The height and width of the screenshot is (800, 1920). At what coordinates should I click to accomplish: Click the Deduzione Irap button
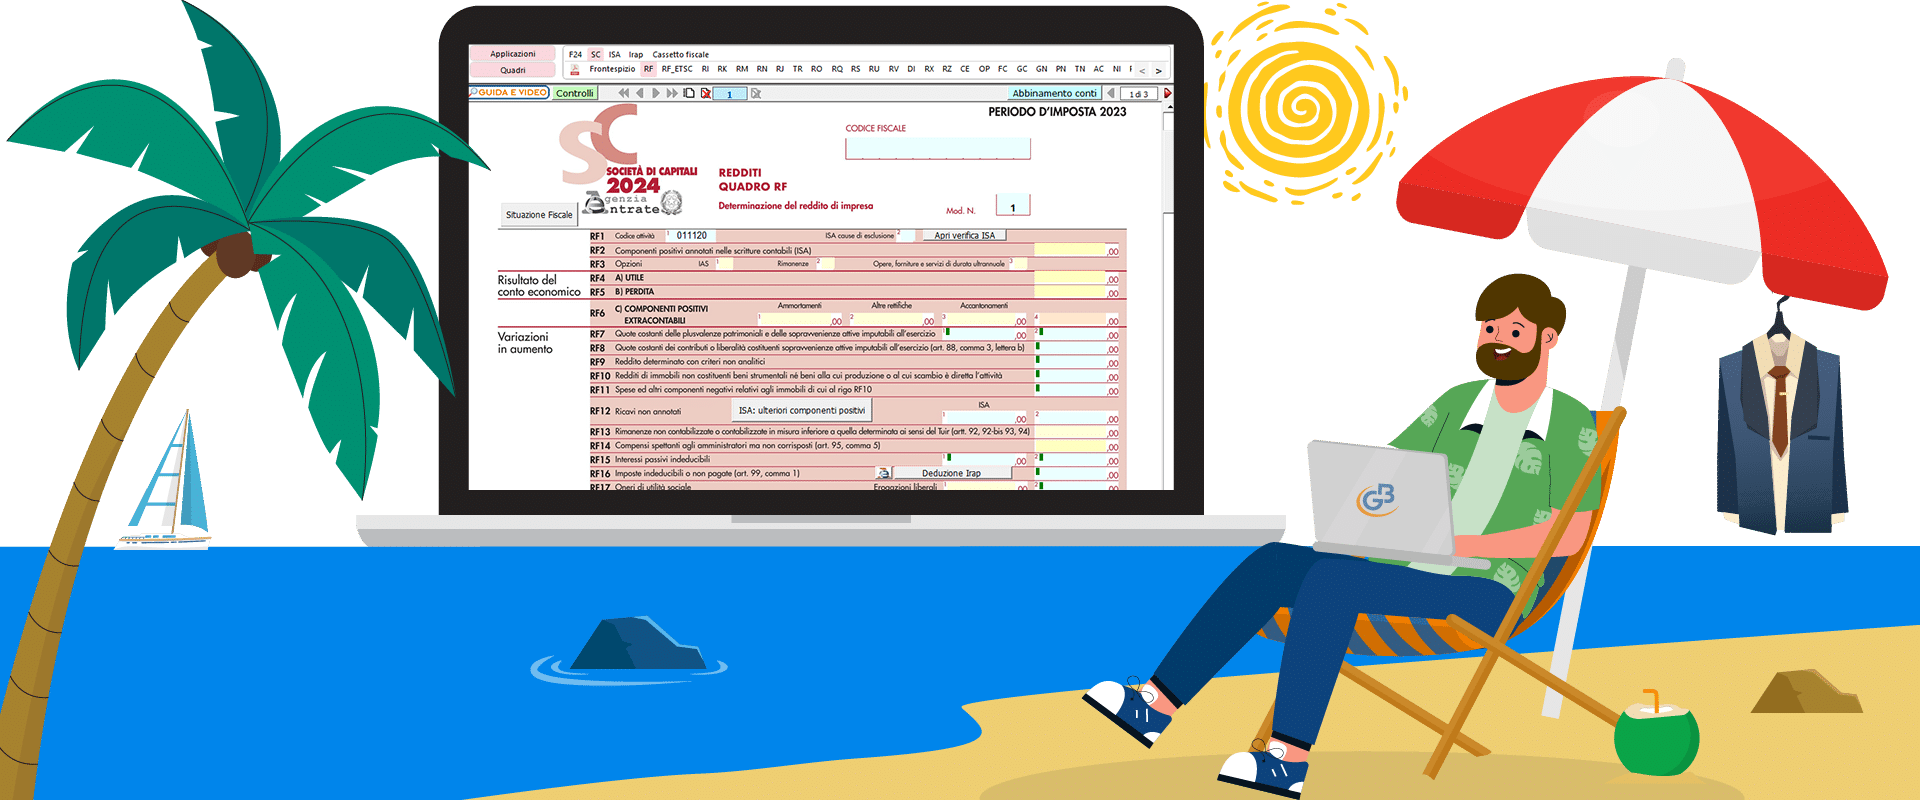[x=952, y=473]
